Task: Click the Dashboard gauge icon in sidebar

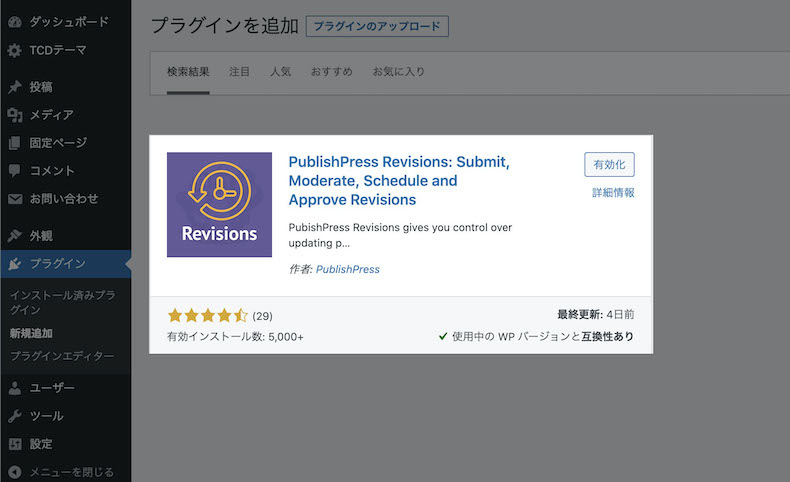Action: (15, 22)
